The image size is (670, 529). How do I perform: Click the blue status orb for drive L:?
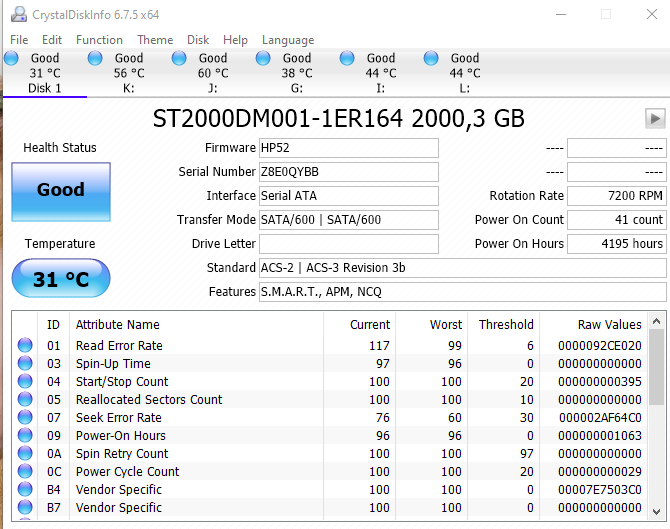coord(431,58)
